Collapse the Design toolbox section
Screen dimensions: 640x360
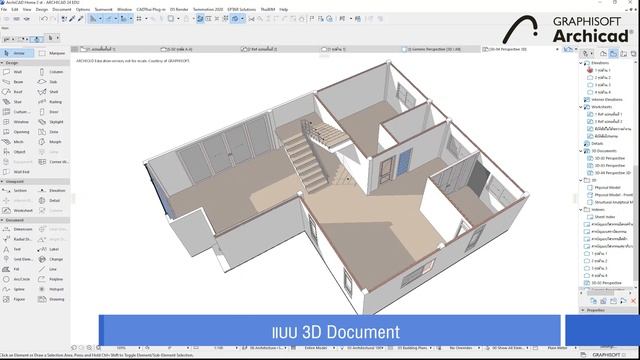2,63
